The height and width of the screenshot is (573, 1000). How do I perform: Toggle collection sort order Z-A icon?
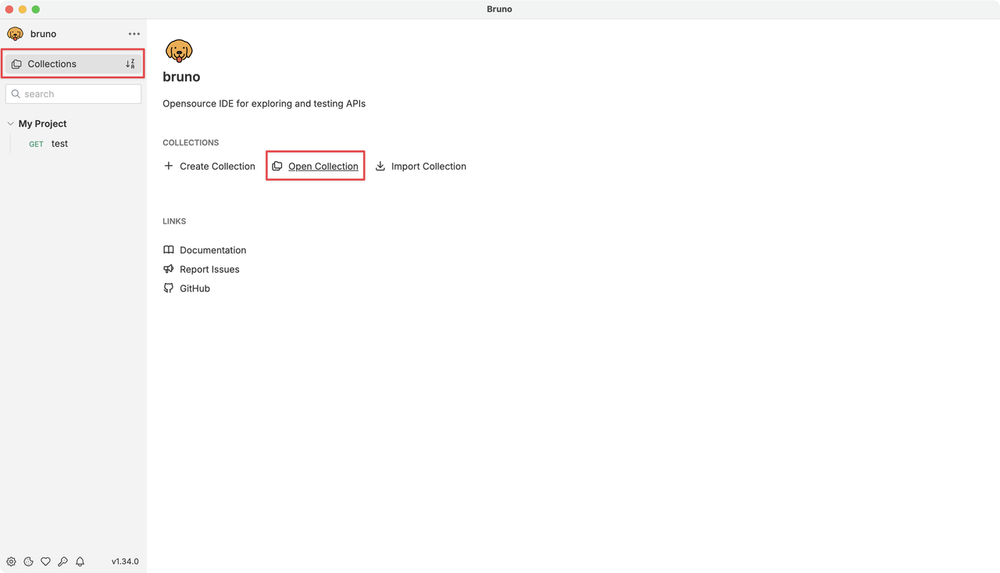pos(130,64)
